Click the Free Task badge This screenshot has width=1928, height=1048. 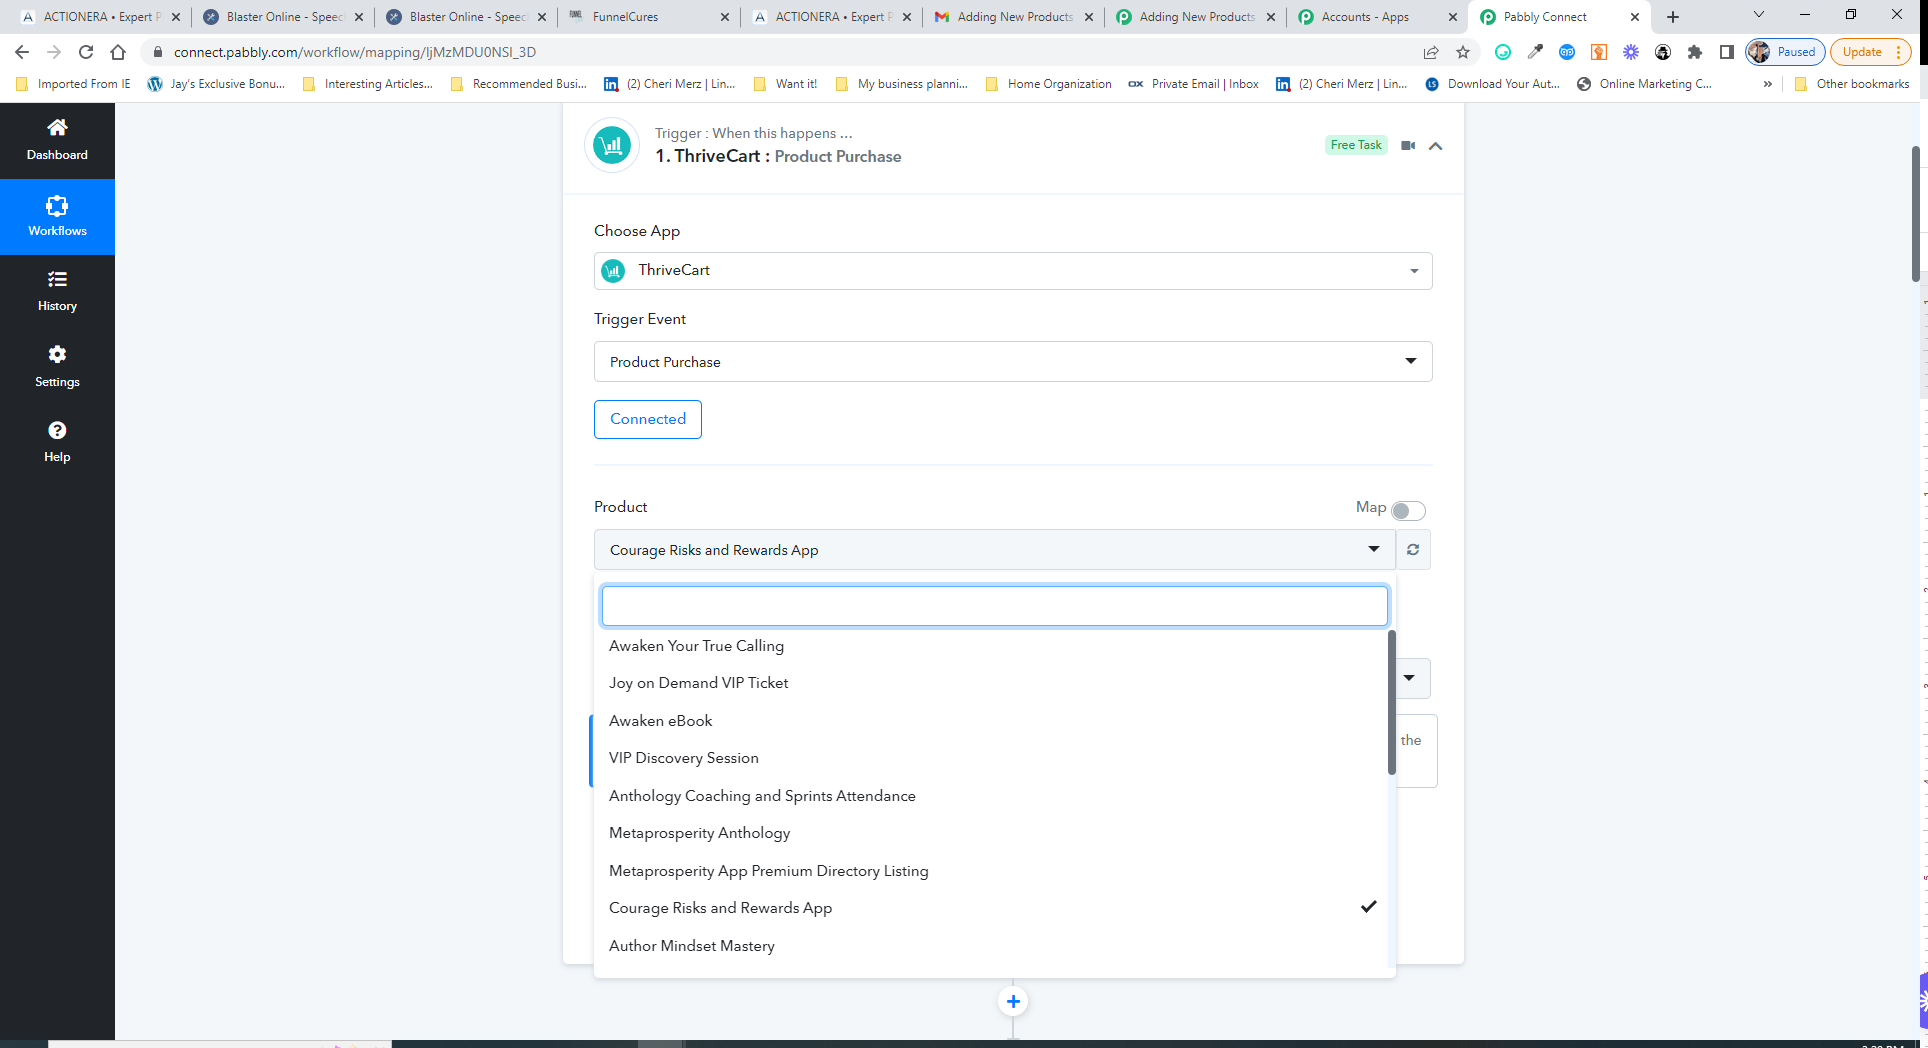point(1356,145)
